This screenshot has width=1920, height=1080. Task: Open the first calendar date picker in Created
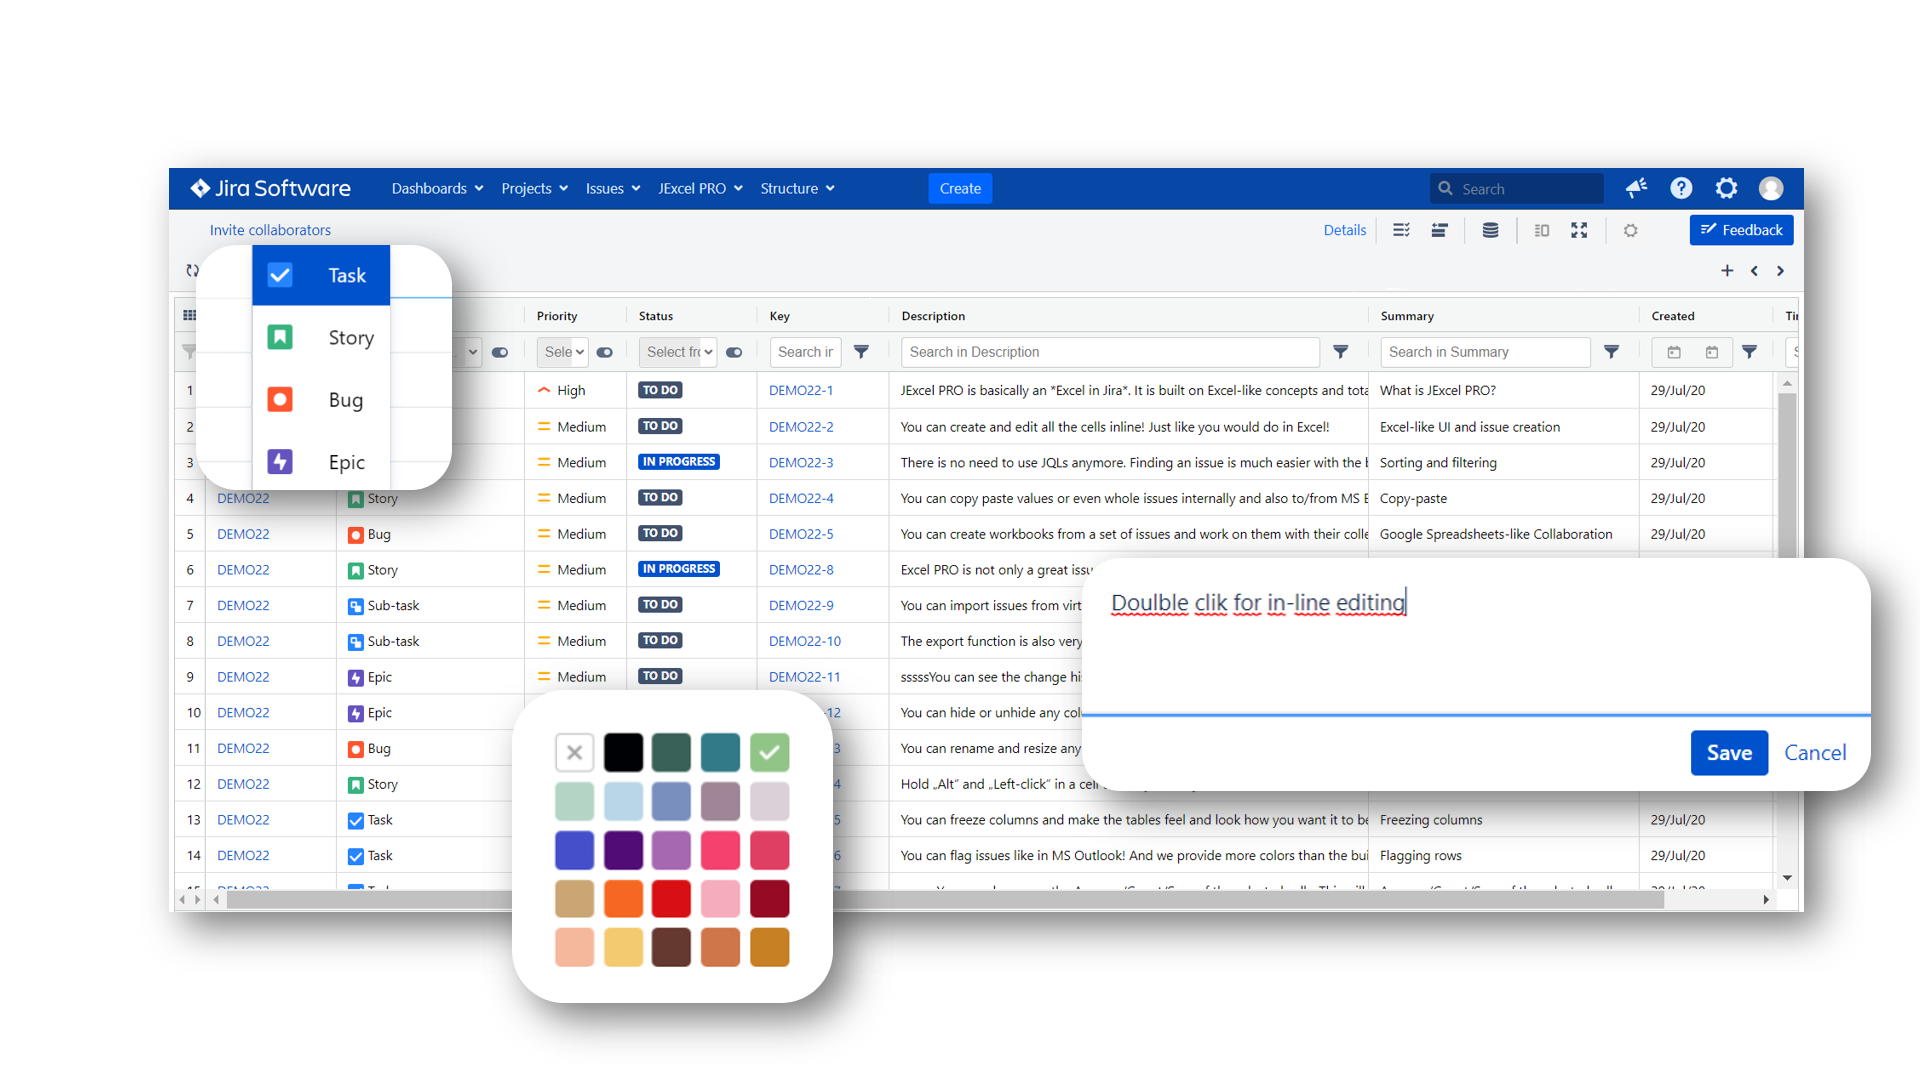click(1674, 352)
